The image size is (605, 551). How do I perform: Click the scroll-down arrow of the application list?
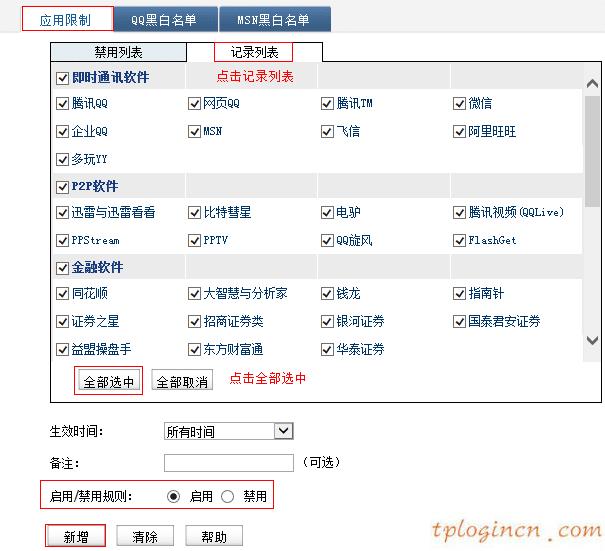click(x=592, y=341)
